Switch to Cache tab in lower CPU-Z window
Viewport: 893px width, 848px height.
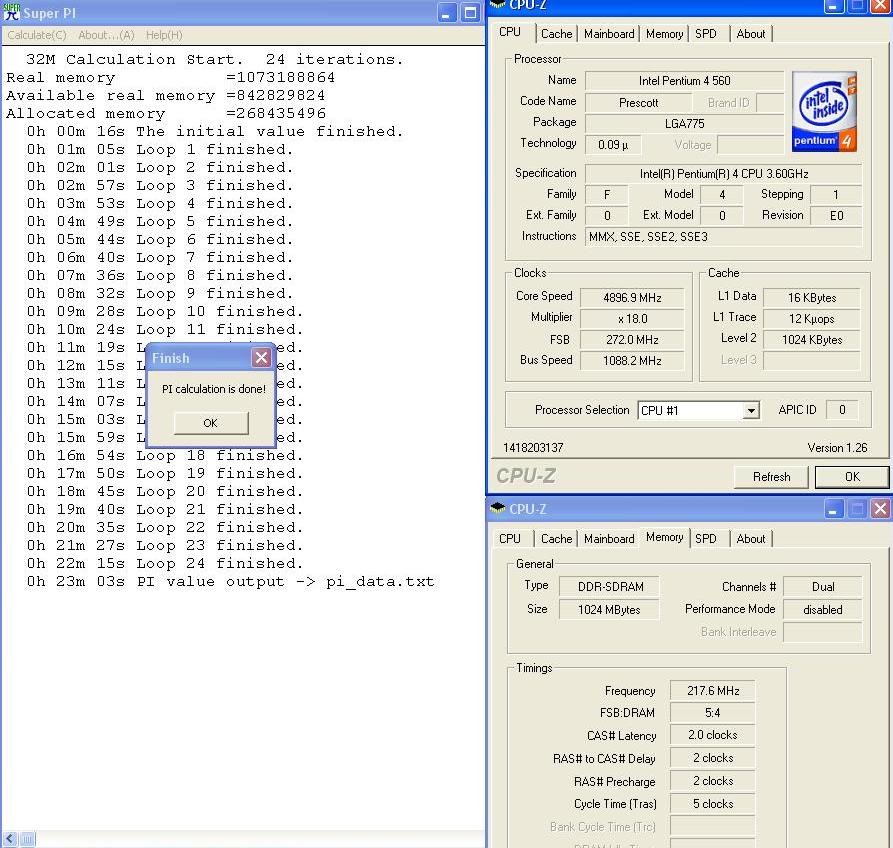tap(556, 539)
